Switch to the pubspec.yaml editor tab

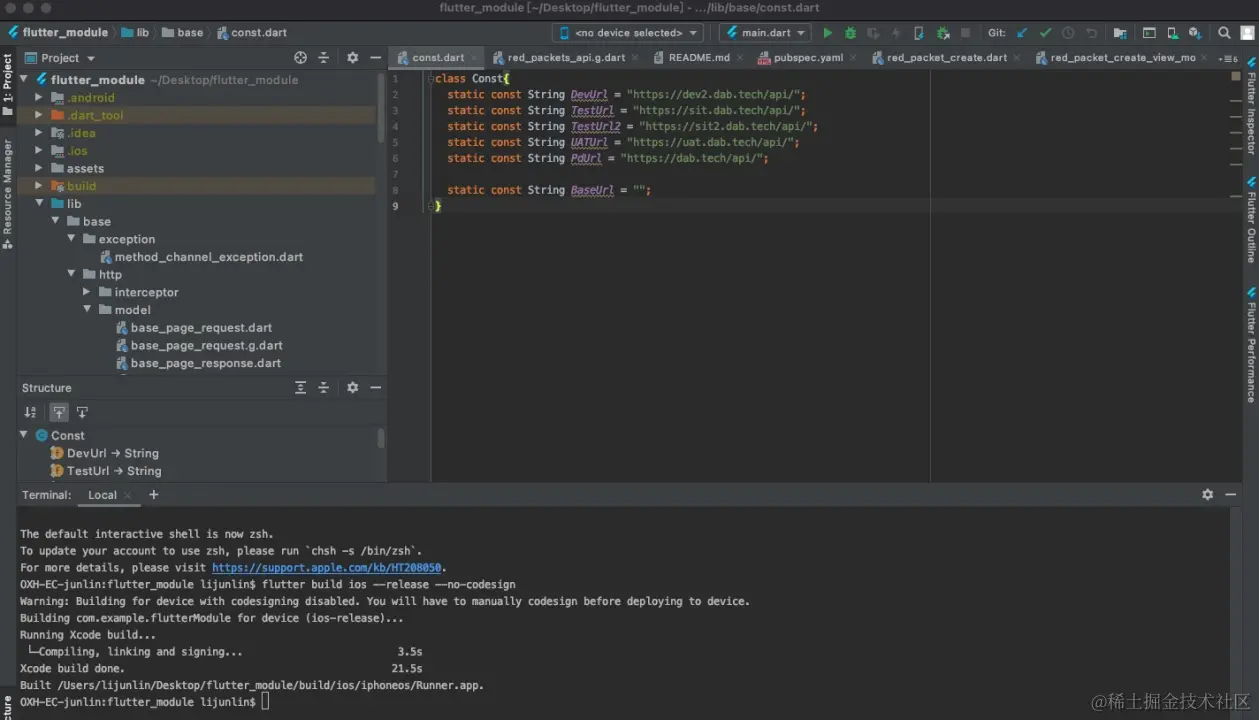point(807,58)
